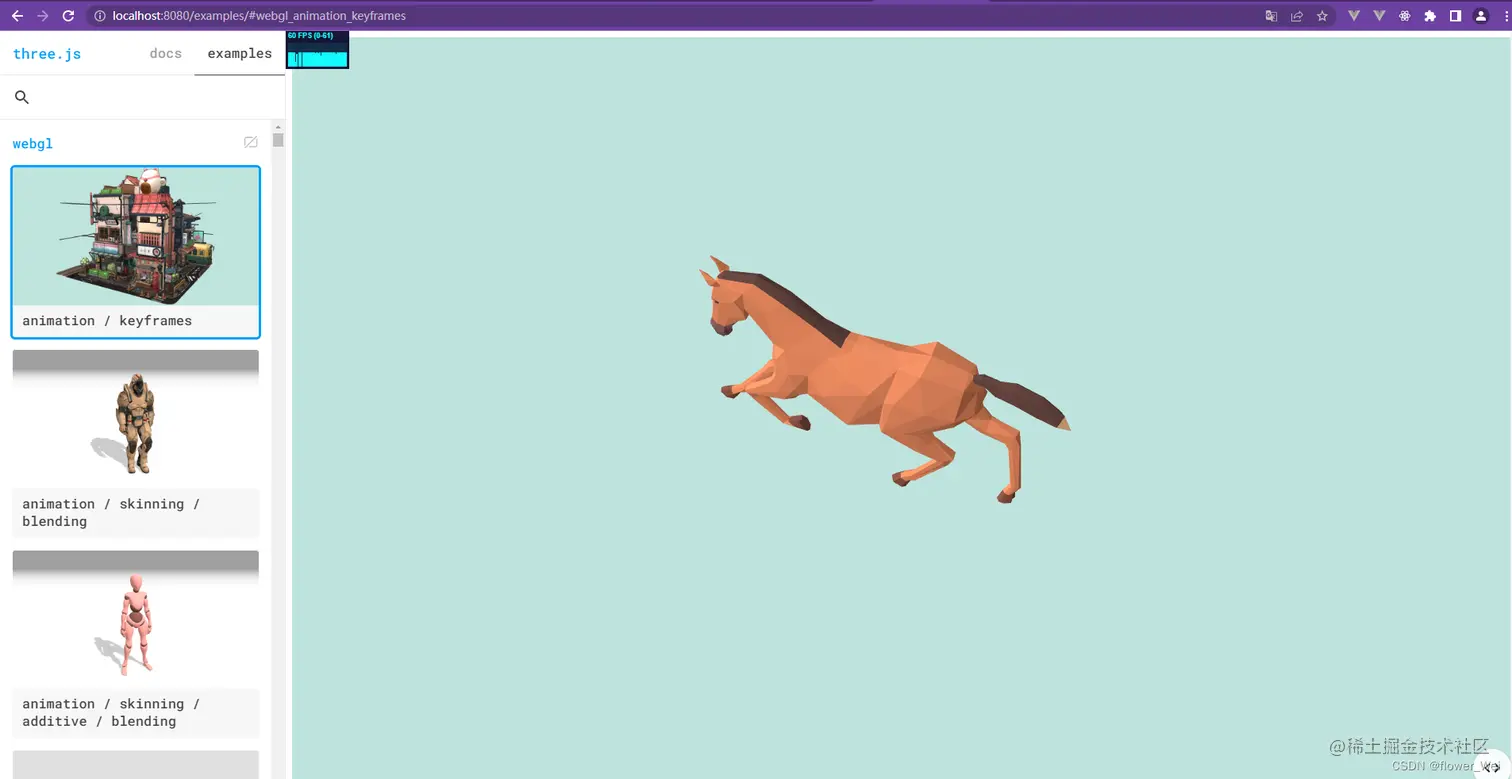The image size is (1512, 779).
Task: Jump to the webgl section heading
Action: point(33,143)
